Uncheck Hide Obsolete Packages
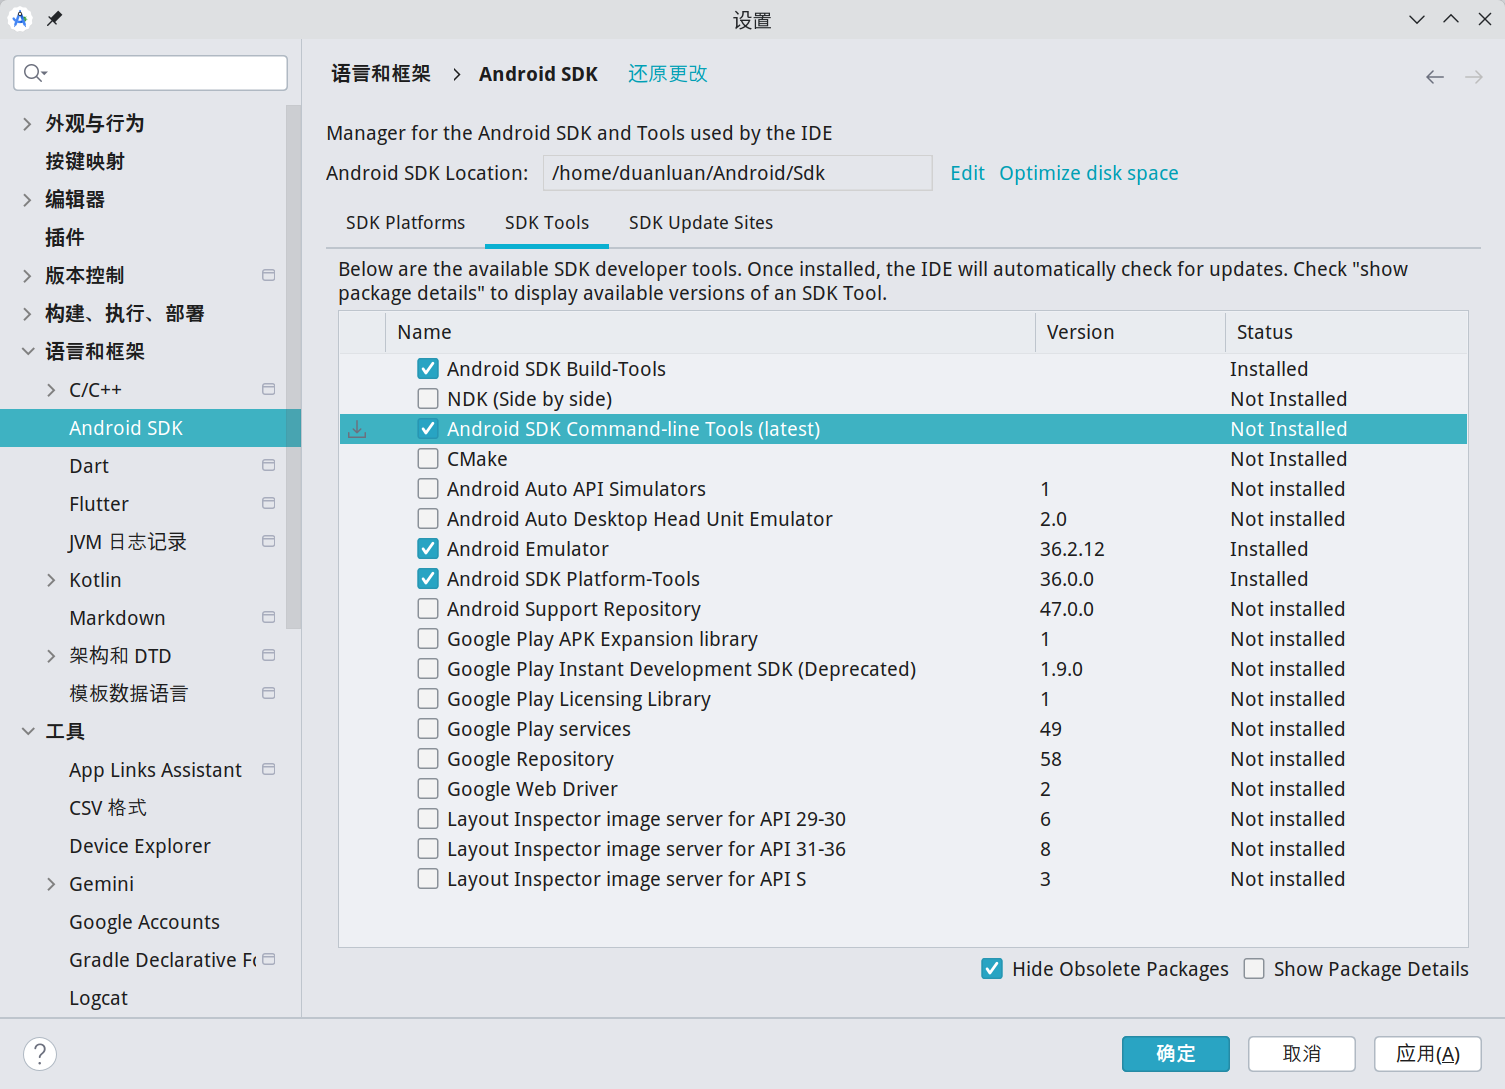Viewport: 1505px width, 1089px height. (992, 969)
